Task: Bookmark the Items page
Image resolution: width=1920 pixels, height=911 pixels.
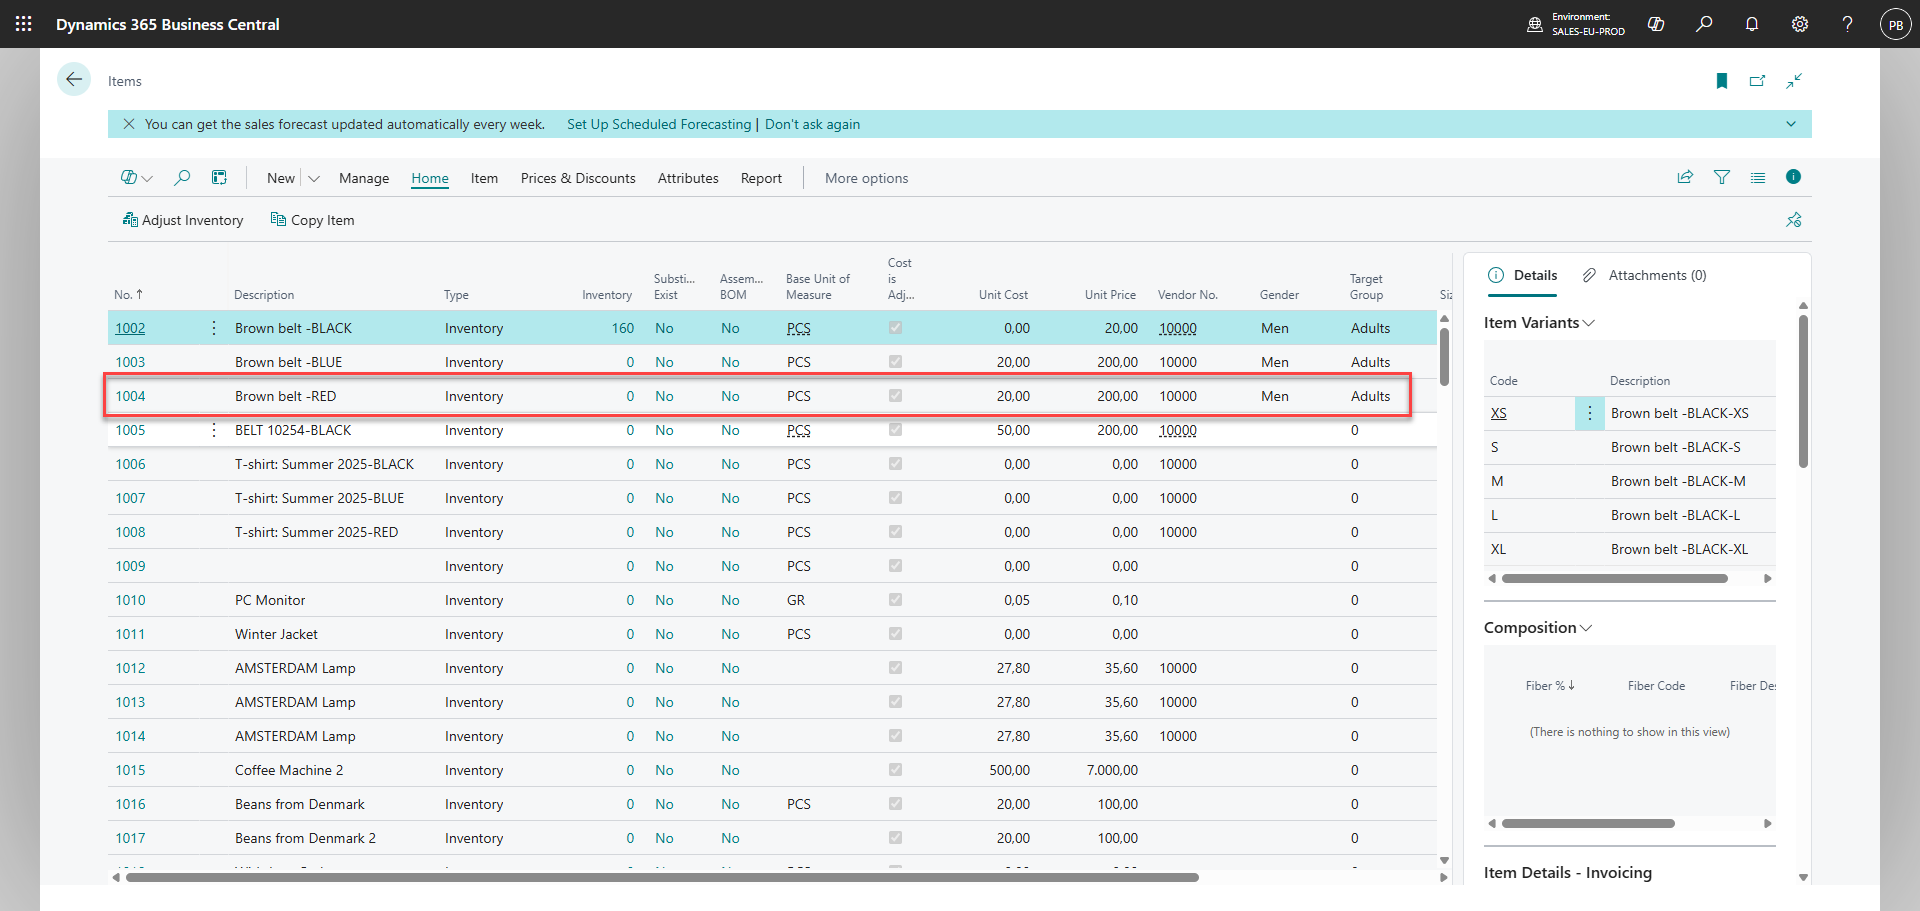Action: click(x=1722, y=81)
